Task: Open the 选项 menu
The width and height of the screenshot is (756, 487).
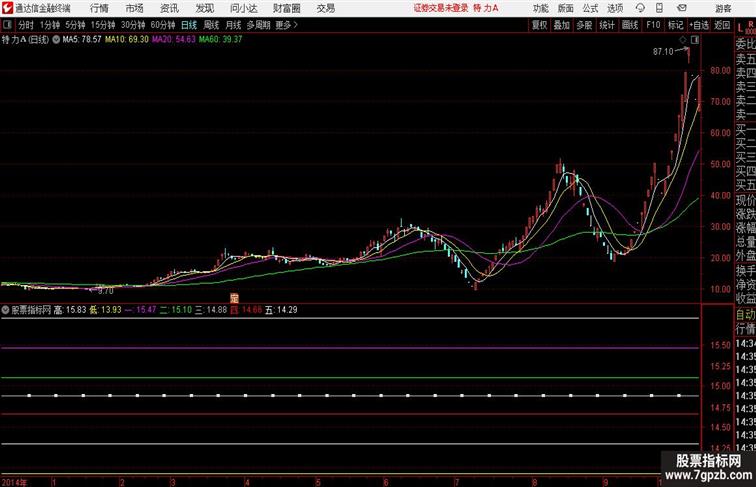Action: [615, 8]
